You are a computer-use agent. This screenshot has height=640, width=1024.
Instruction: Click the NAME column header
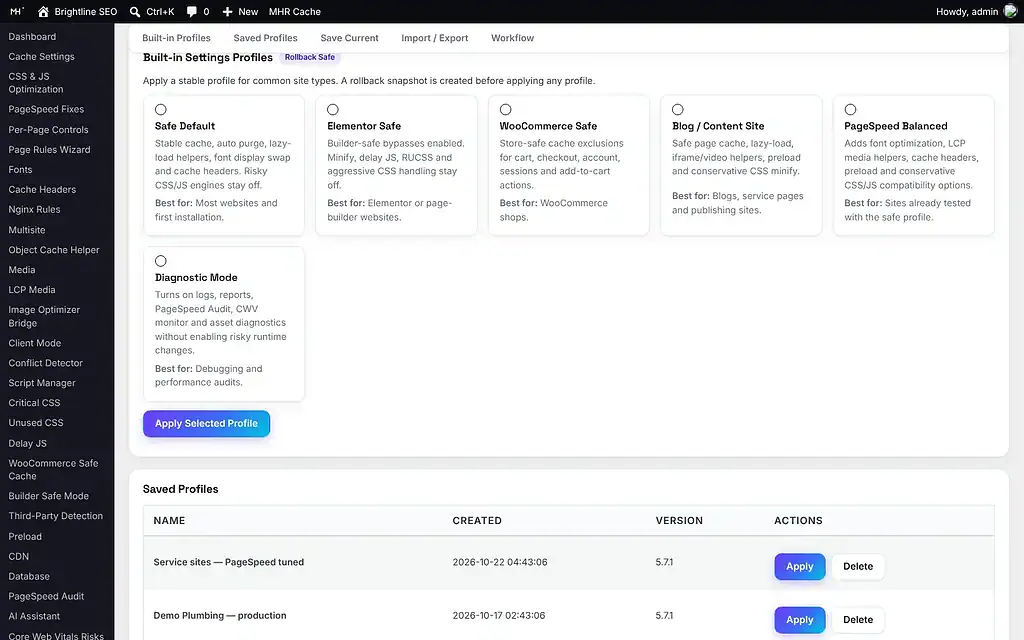click(169, 520)
